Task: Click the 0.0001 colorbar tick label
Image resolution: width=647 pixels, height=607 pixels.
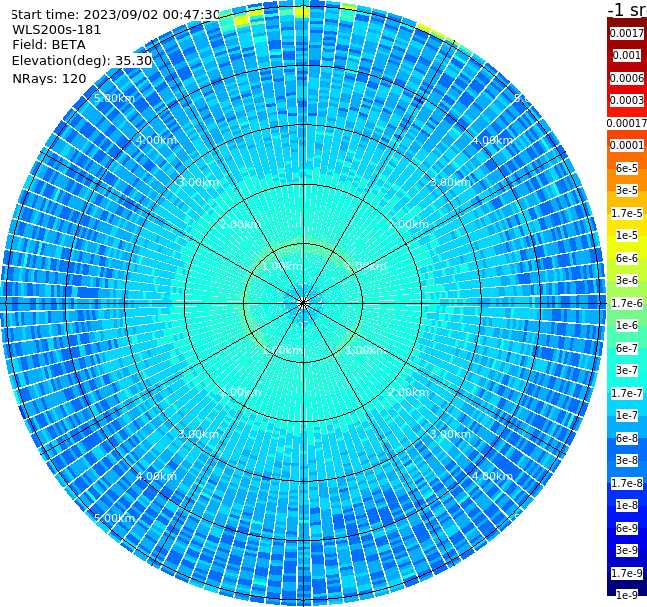Action: 627,145
